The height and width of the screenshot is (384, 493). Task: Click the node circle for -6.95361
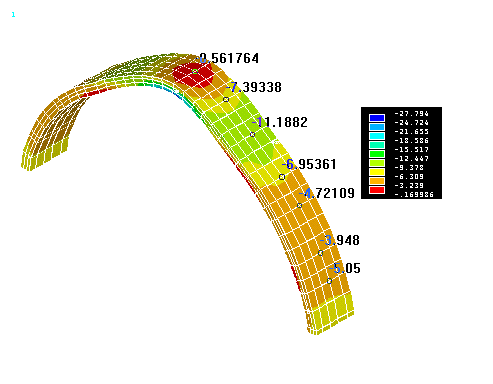click(x=282, y=177)
